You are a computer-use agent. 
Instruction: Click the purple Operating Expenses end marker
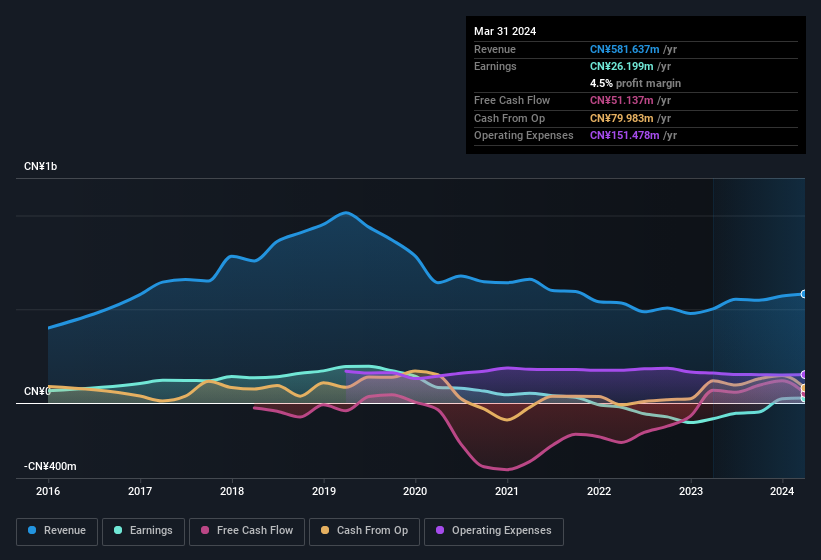coord(803,375)
